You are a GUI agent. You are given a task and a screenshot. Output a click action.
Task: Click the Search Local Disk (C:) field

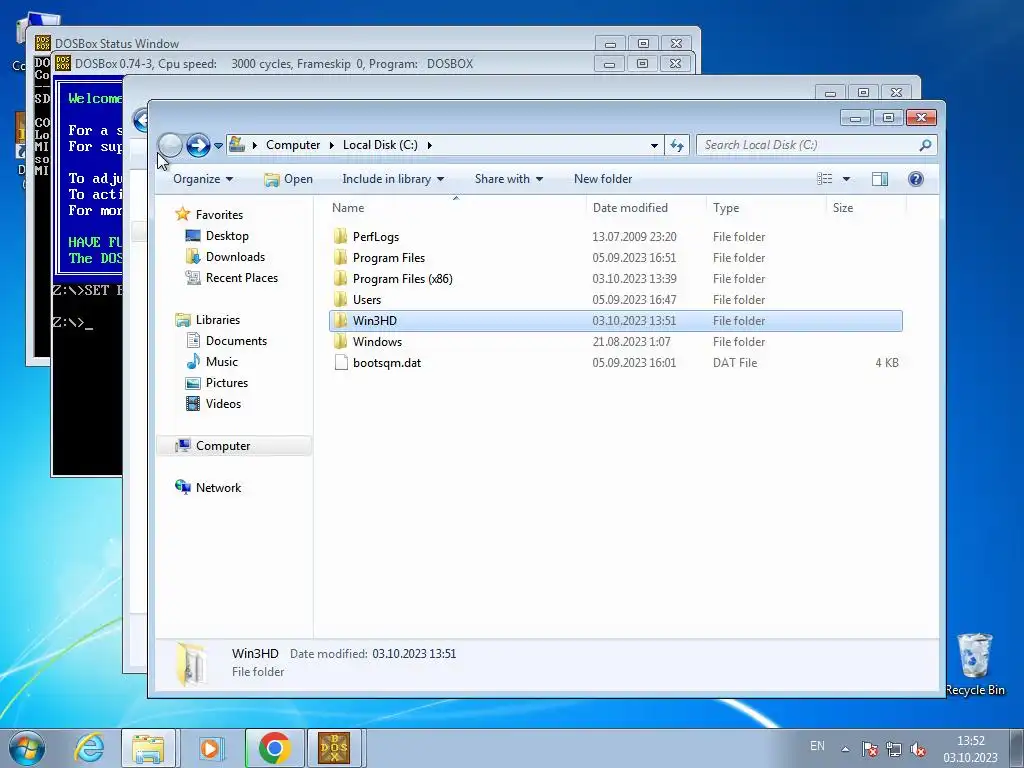pos(816,145)
